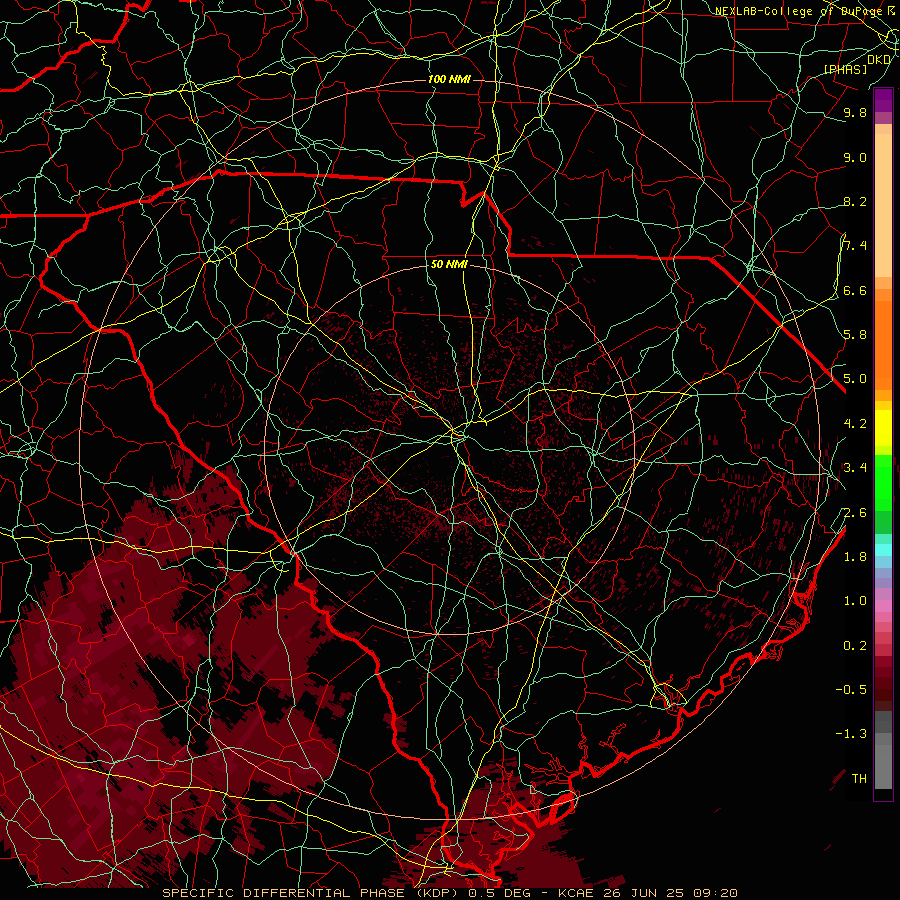Select the 50 NMI range ring label
Screen dimensions: 900x900
pyautogui.click(x=449, y=264)
